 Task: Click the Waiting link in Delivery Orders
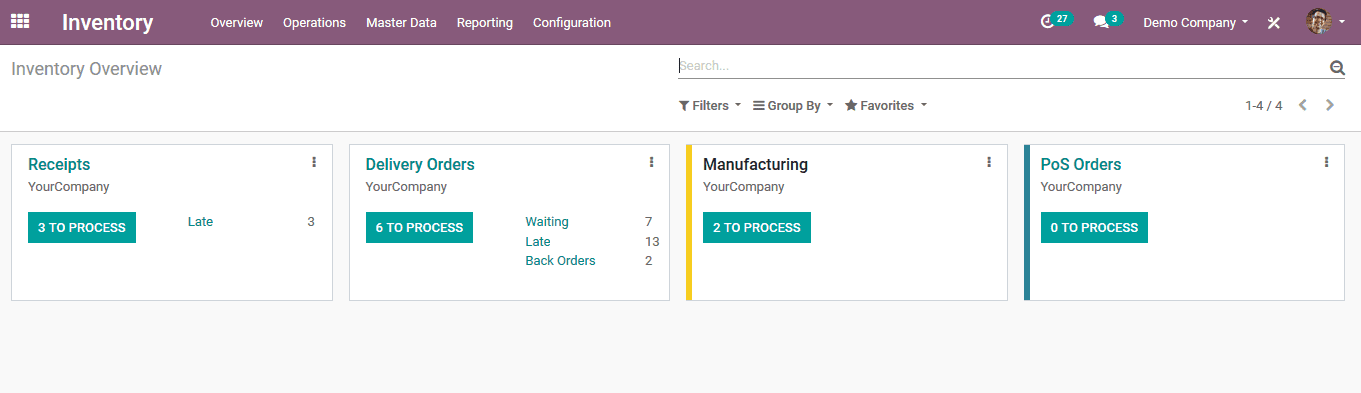[547, 222]
